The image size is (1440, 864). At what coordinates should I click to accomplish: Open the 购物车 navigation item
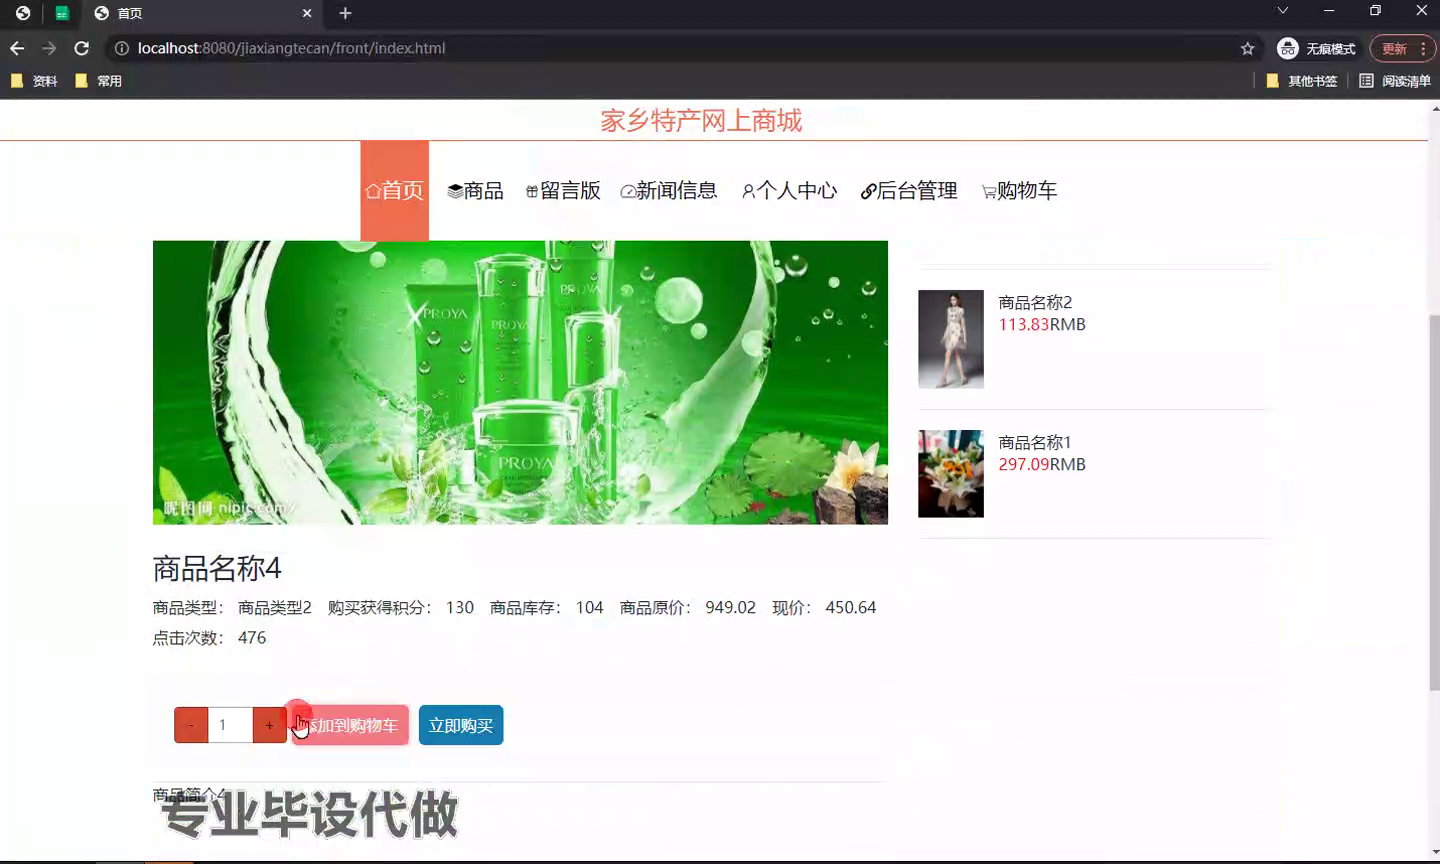1019,190
